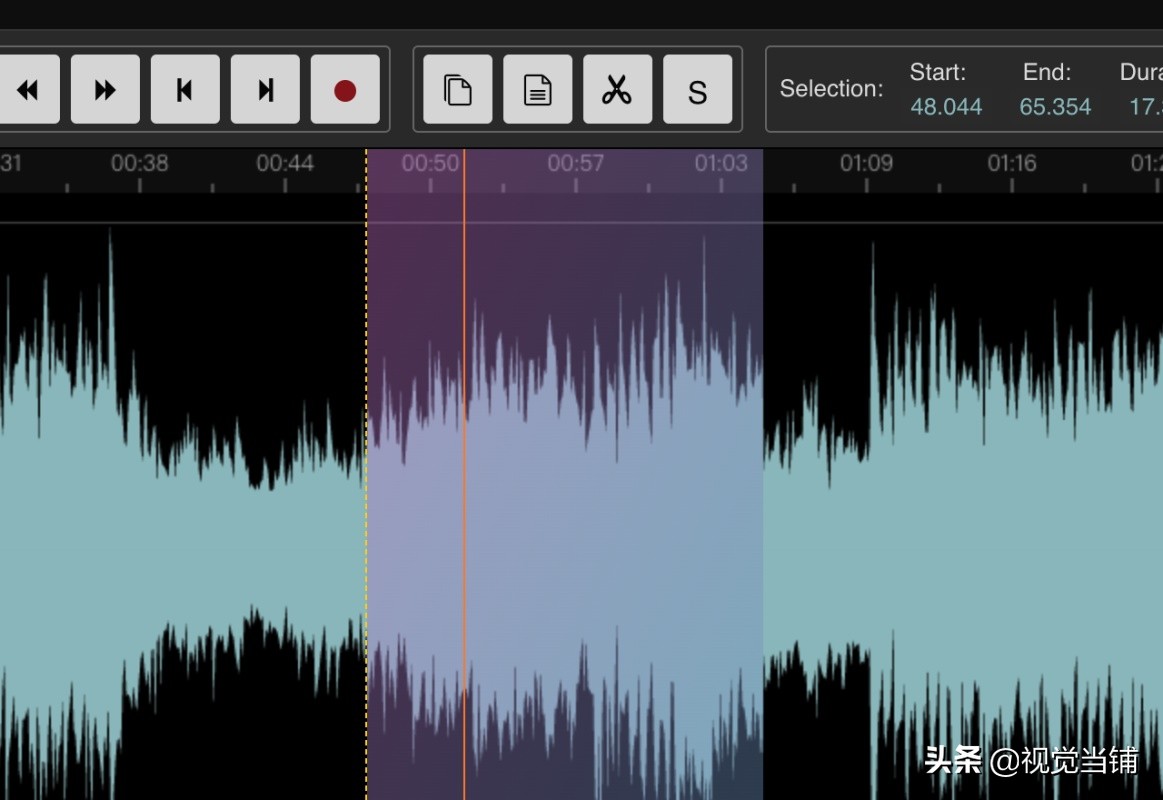Click the 01:16 mark on the timeline ruler

point(1012,163)
